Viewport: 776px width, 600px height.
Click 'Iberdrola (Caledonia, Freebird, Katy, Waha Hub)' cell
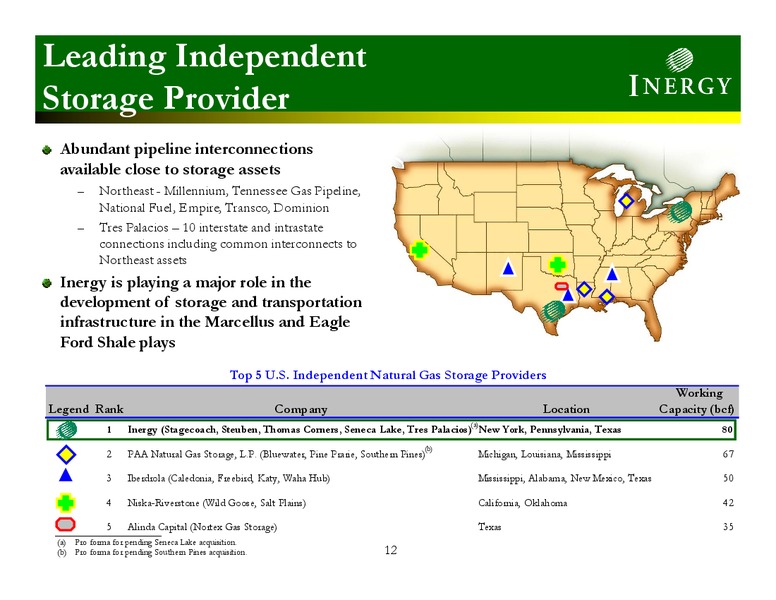click(229, 478)
